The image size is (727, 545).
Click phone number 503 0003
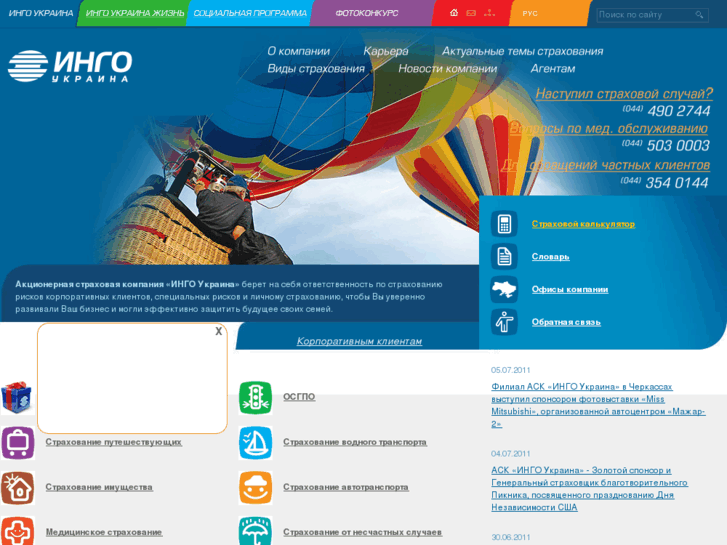(x=678, y=146)
